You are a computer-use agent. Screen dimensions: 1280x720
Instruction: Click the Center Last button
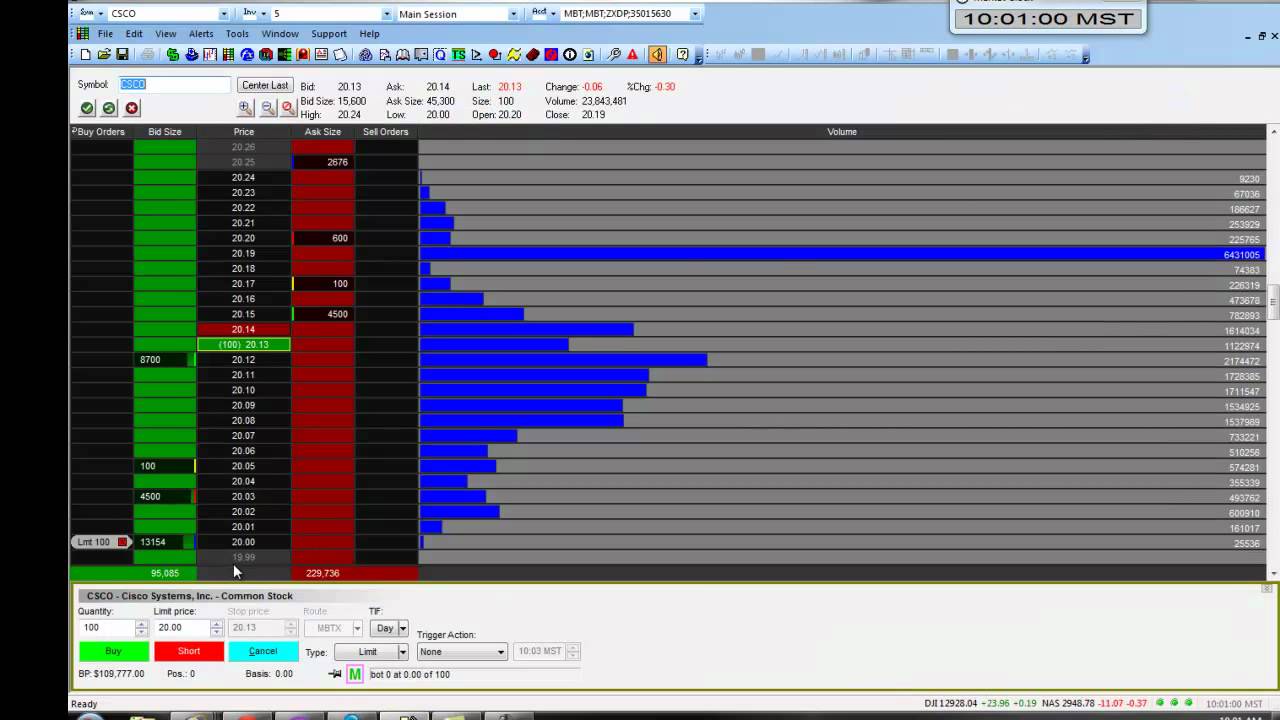[265, 86]
